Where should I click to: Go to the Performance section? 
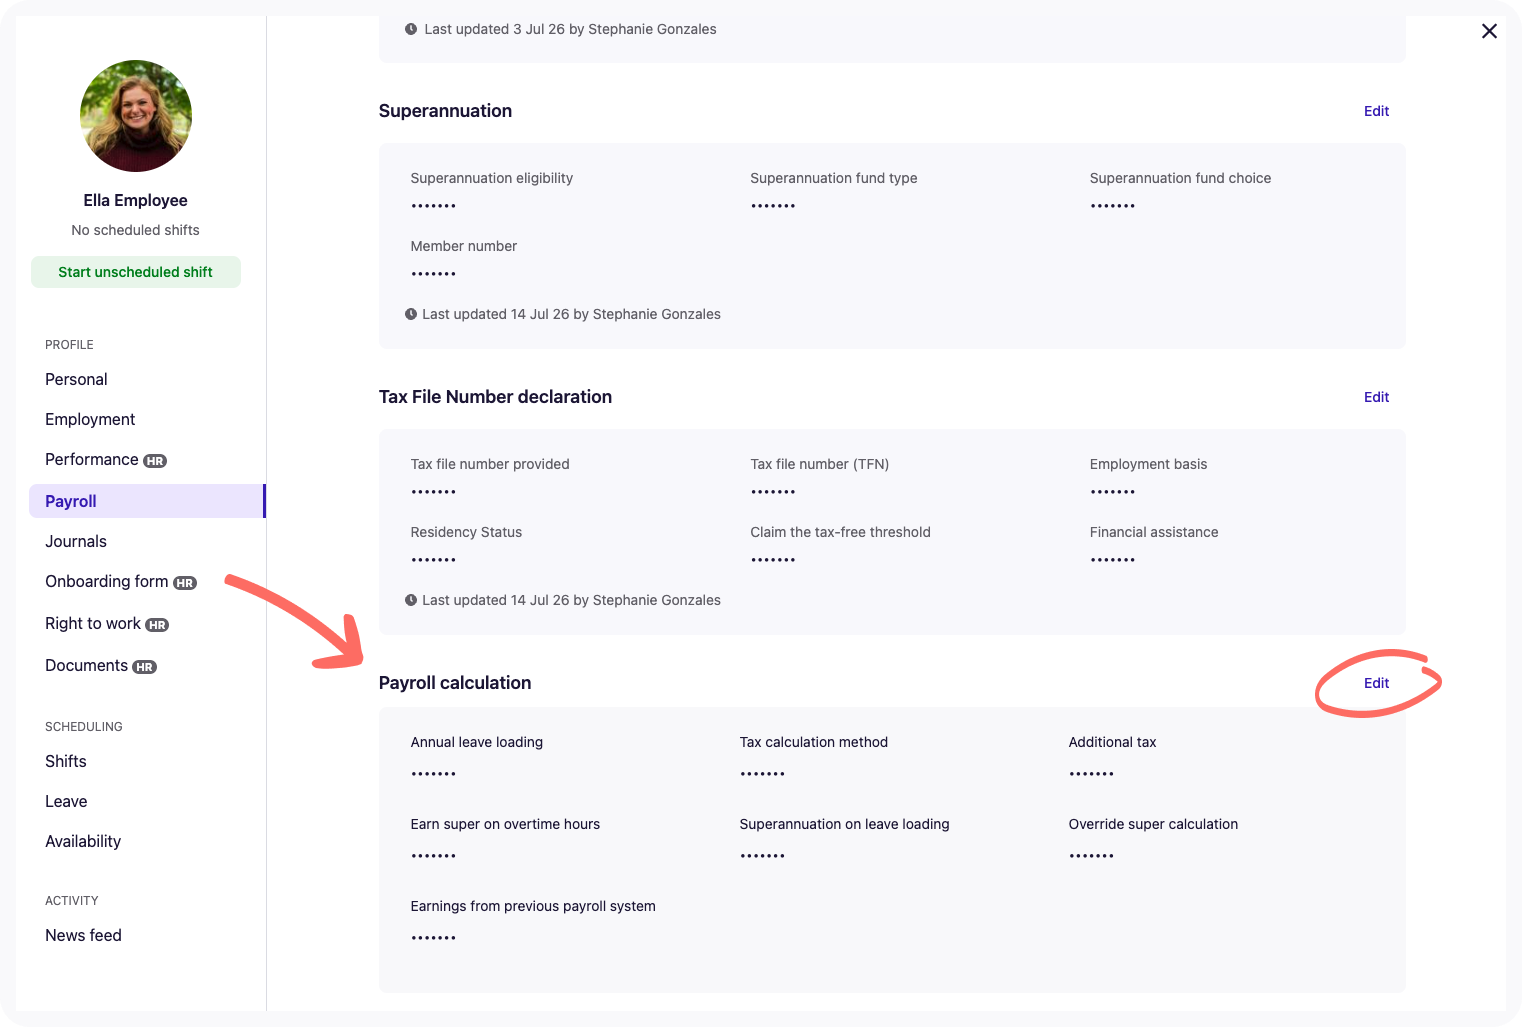(92, 459)
